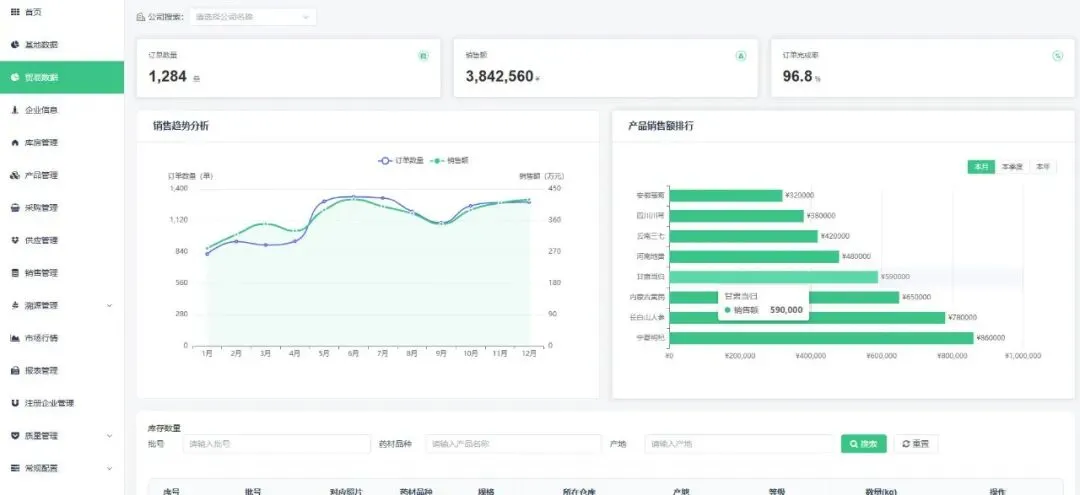
Task: Open 产品管理 sidebar icon
Action: coord(15,176)
